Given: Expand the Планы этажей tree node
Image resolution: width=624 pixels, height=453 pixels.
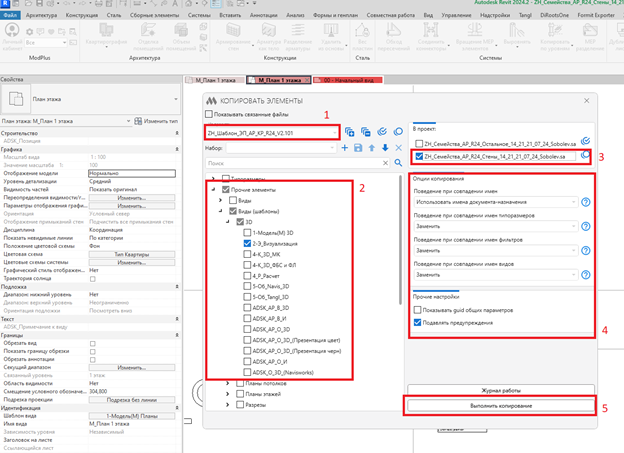Looking at the screenshot, I should (228, 394).
